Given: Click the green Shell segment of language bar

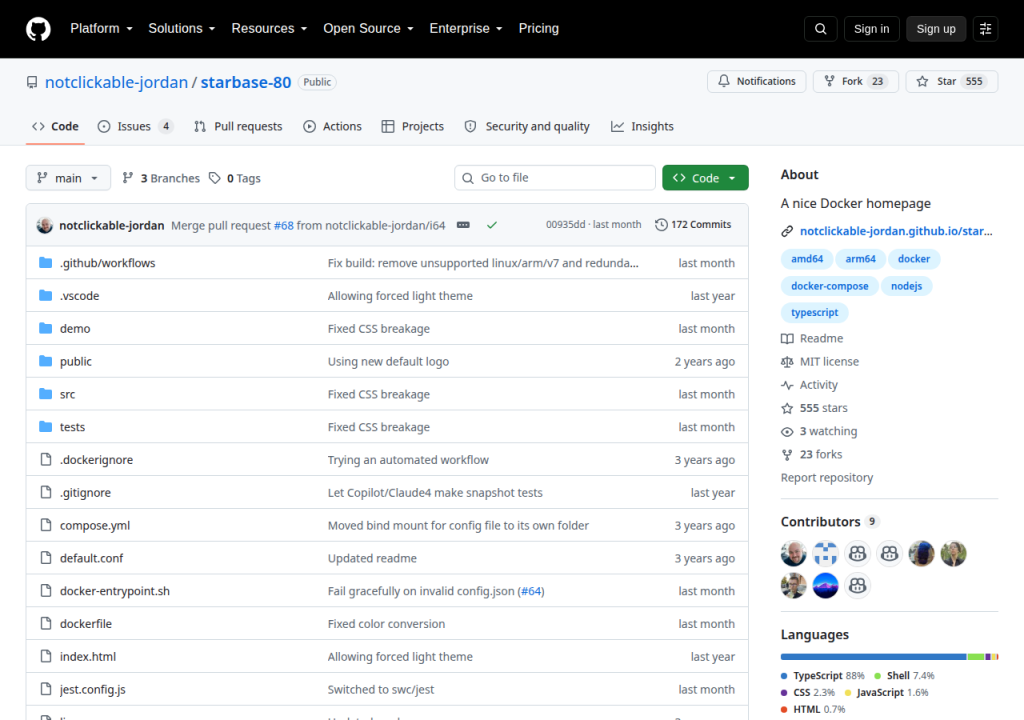Looking at the screenshot, I should tap(976, 657).
